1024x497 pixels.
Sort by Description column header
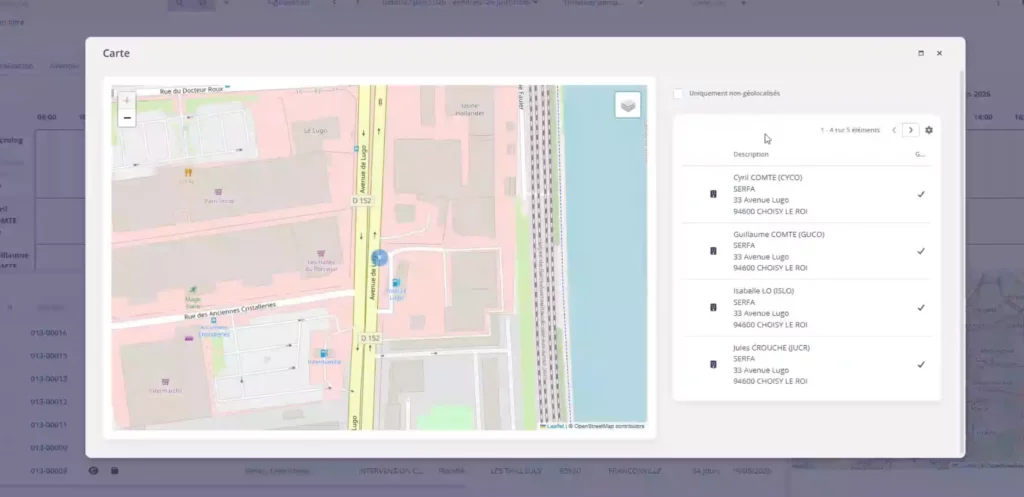[x=751, y=155]
